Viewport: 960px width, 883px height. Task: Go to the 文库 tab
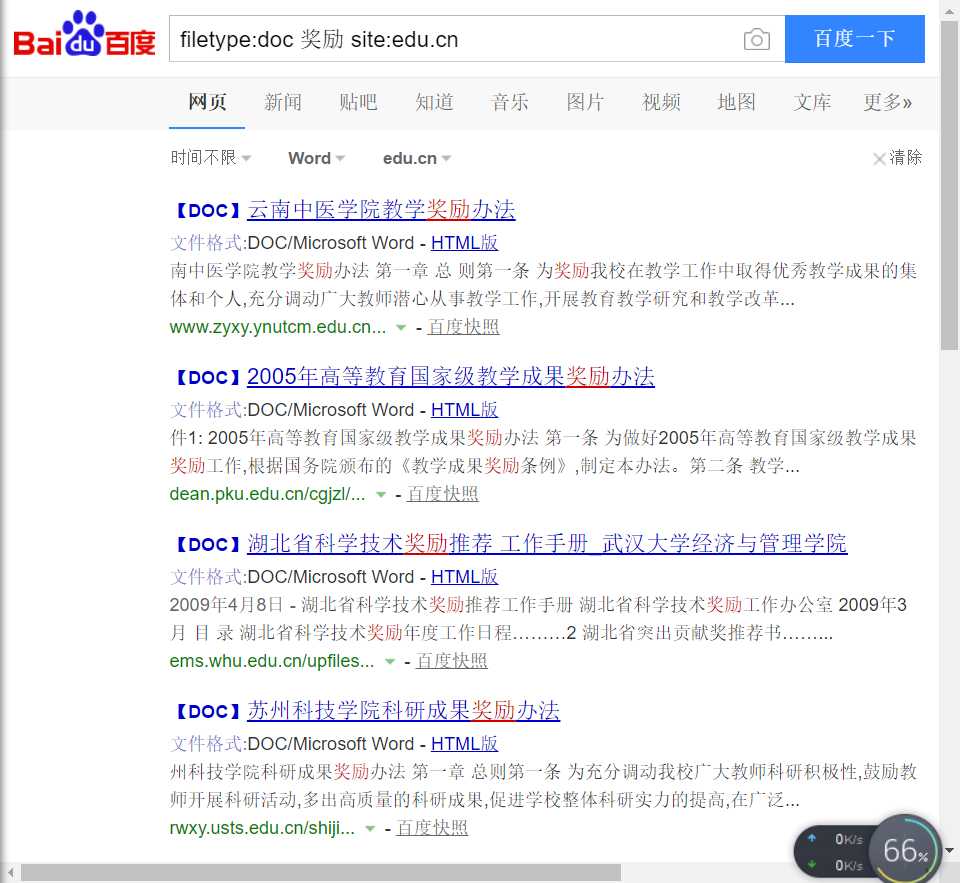(812, 102)
